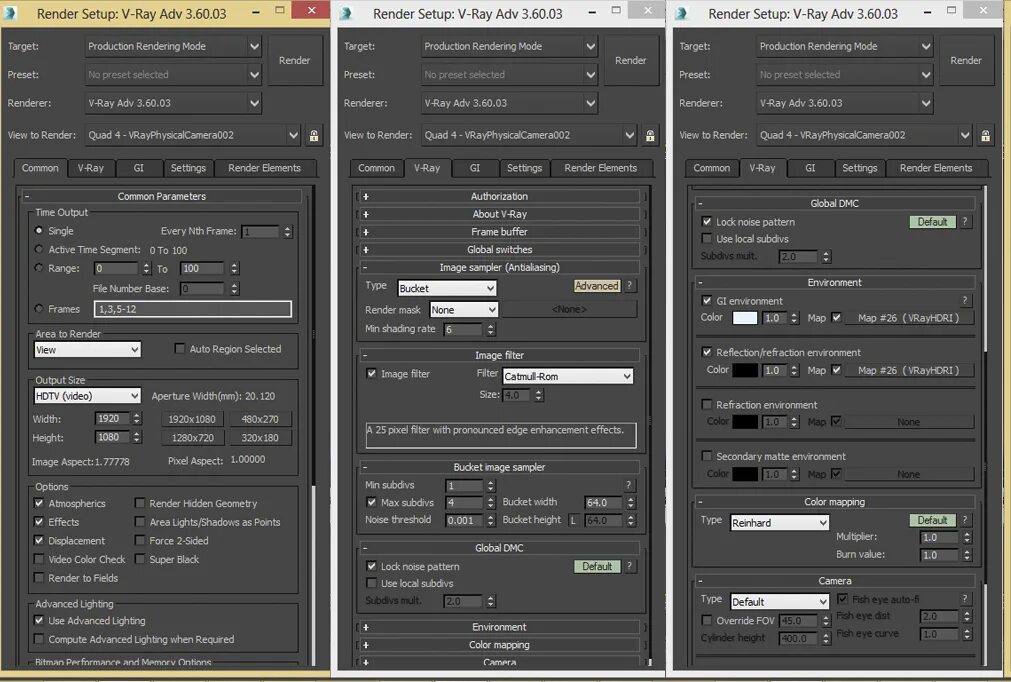Switch to Common tab in right window

tap(712, 168)
